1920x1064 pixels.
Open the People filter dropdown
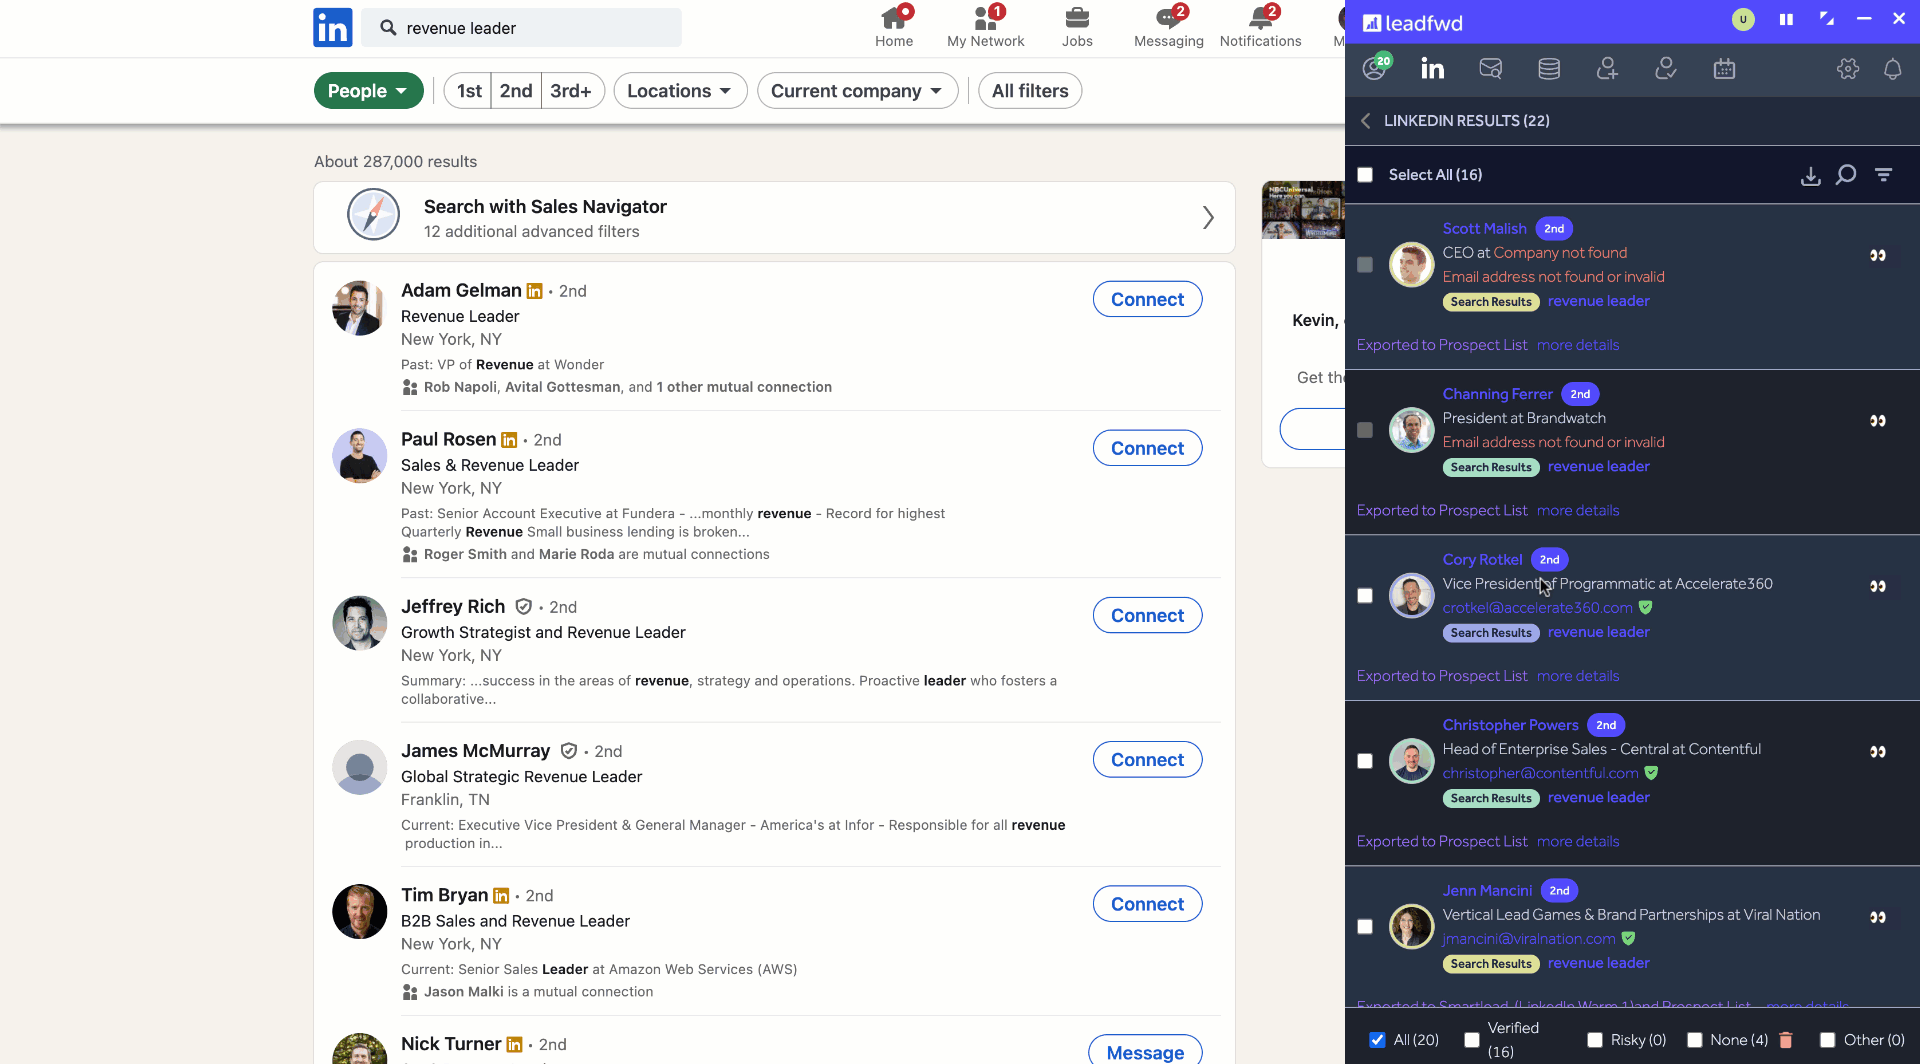pos(369,91)
